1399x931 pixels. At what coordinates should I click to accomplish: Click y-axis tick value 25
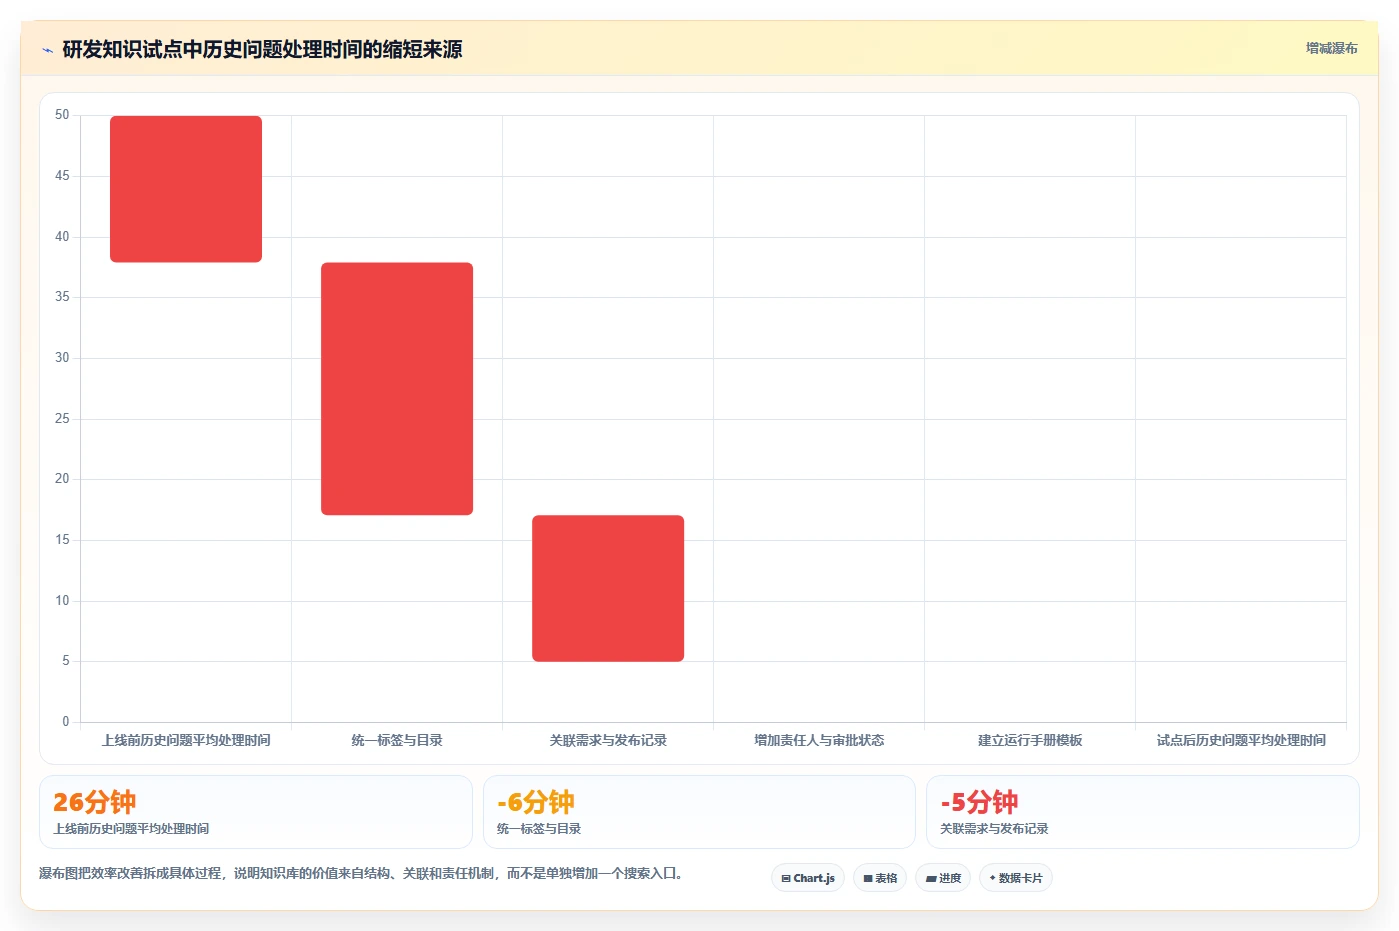62,418
